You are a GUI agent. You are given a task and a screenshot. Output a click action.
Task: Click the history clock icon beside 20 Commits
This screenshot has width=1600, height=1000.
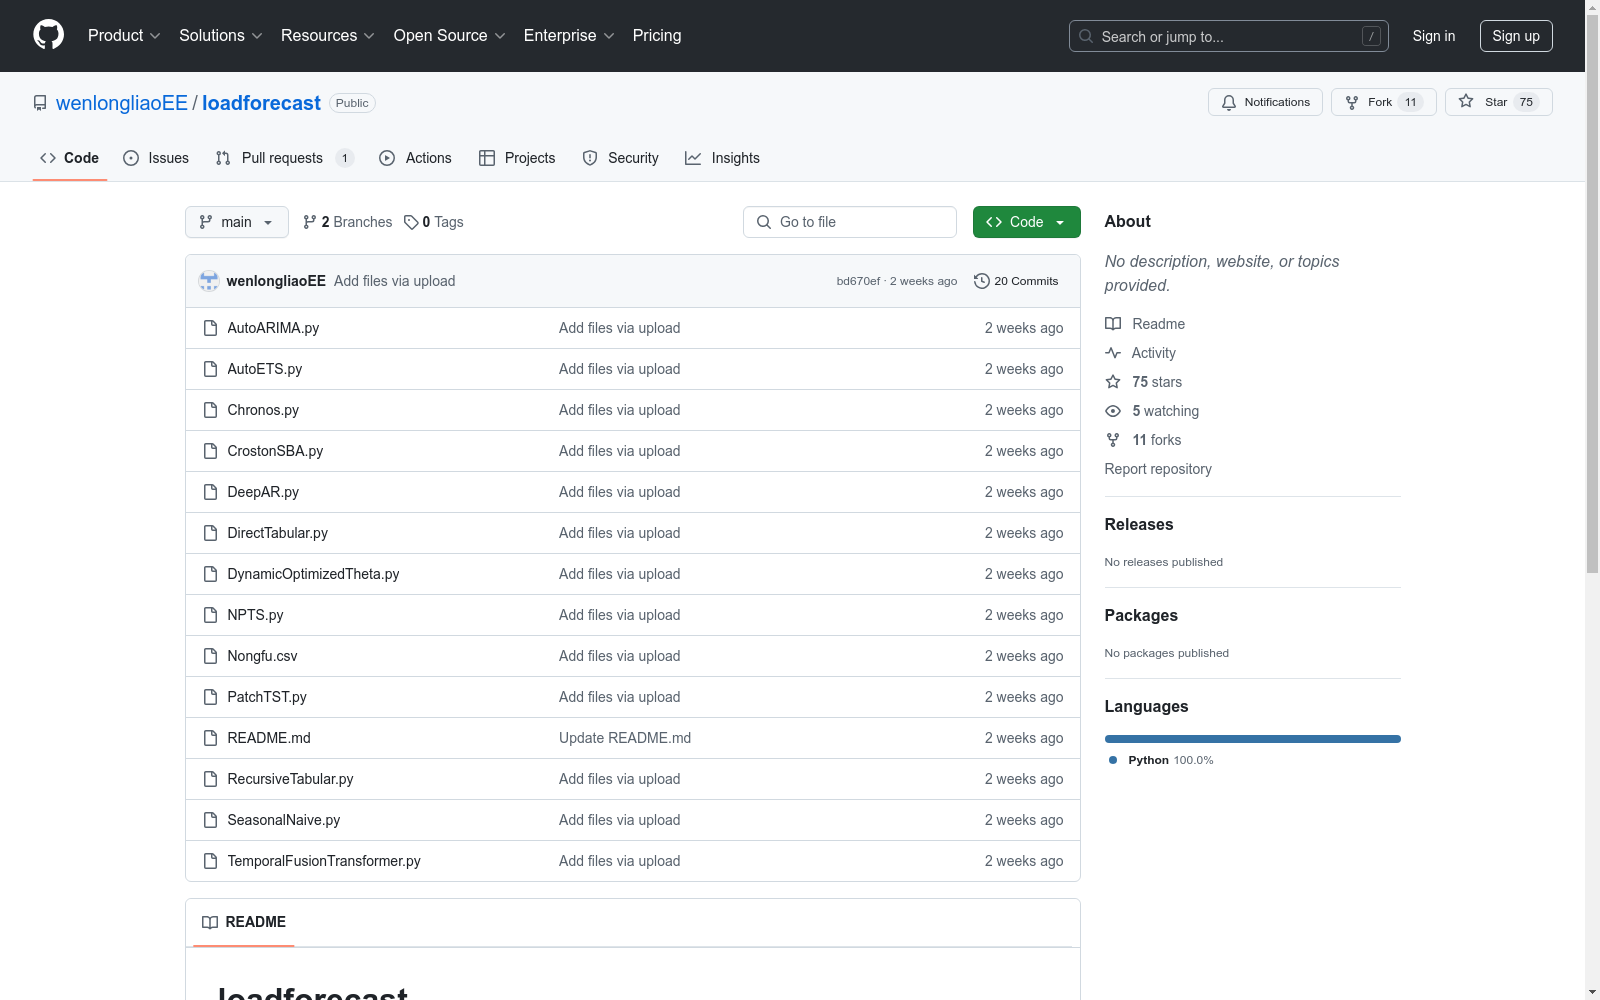(x=982, y=281)
